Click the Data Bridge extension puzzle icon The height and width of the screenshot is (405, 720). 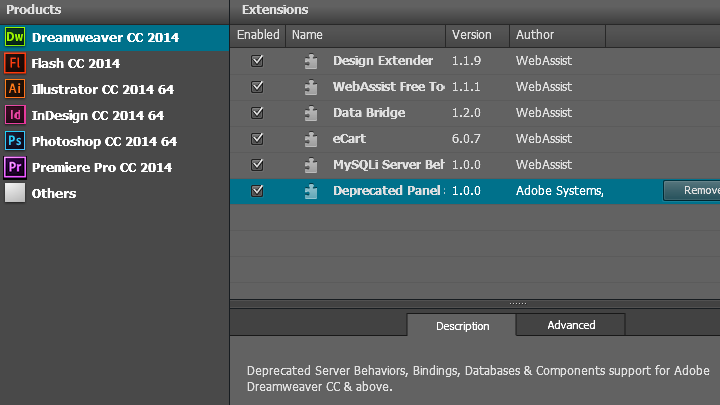311,113
